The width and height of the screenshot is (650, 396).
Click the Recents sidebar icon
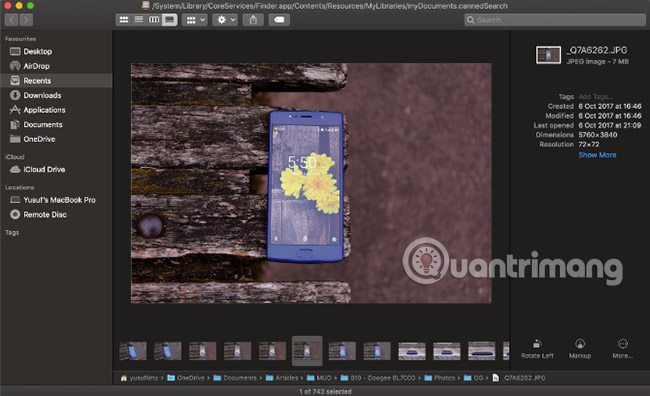(x=15, y=80)
